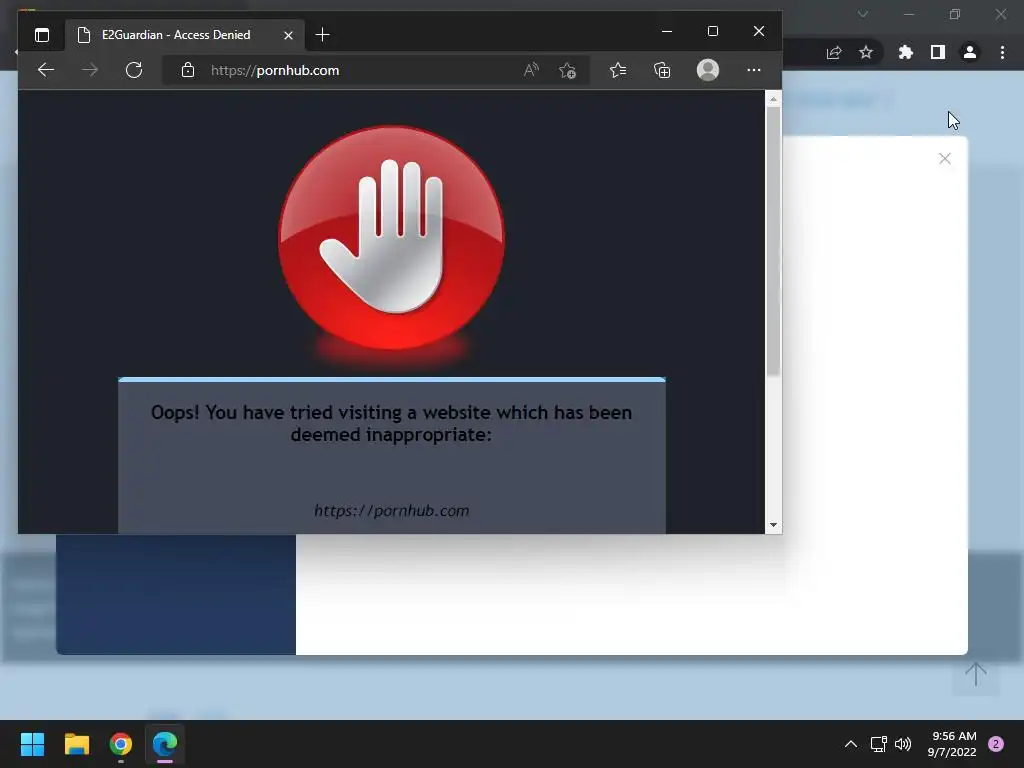Refresh the Edge page

134,70
